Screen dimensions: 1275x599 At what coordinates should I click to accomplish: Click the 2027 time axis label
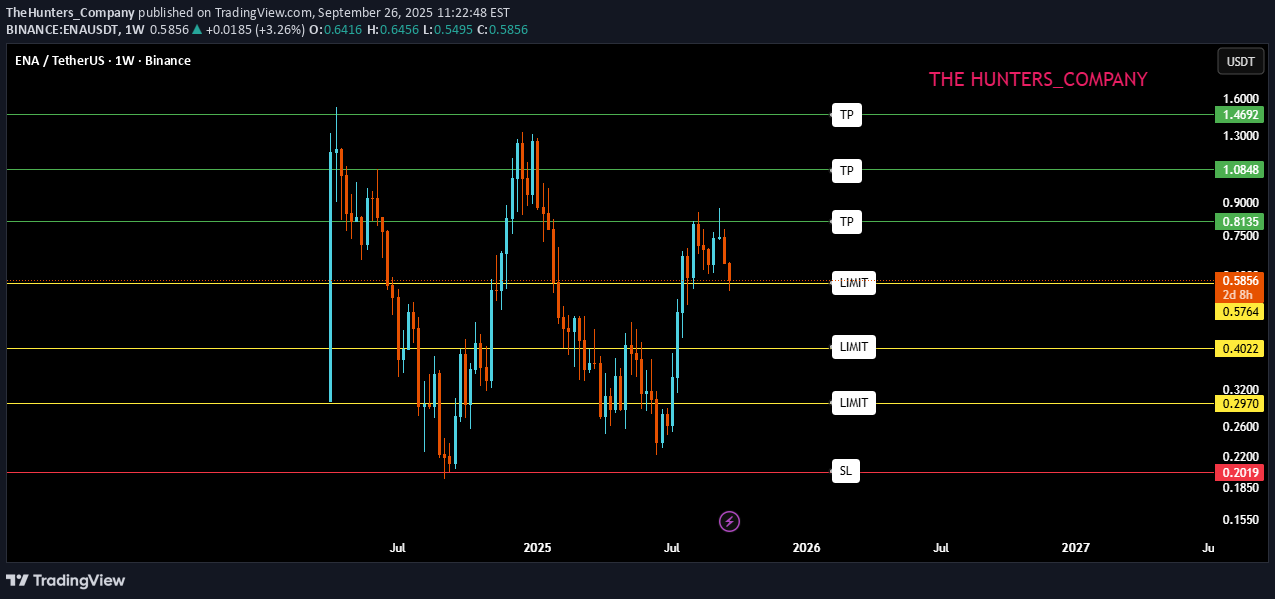(1076, 548)
